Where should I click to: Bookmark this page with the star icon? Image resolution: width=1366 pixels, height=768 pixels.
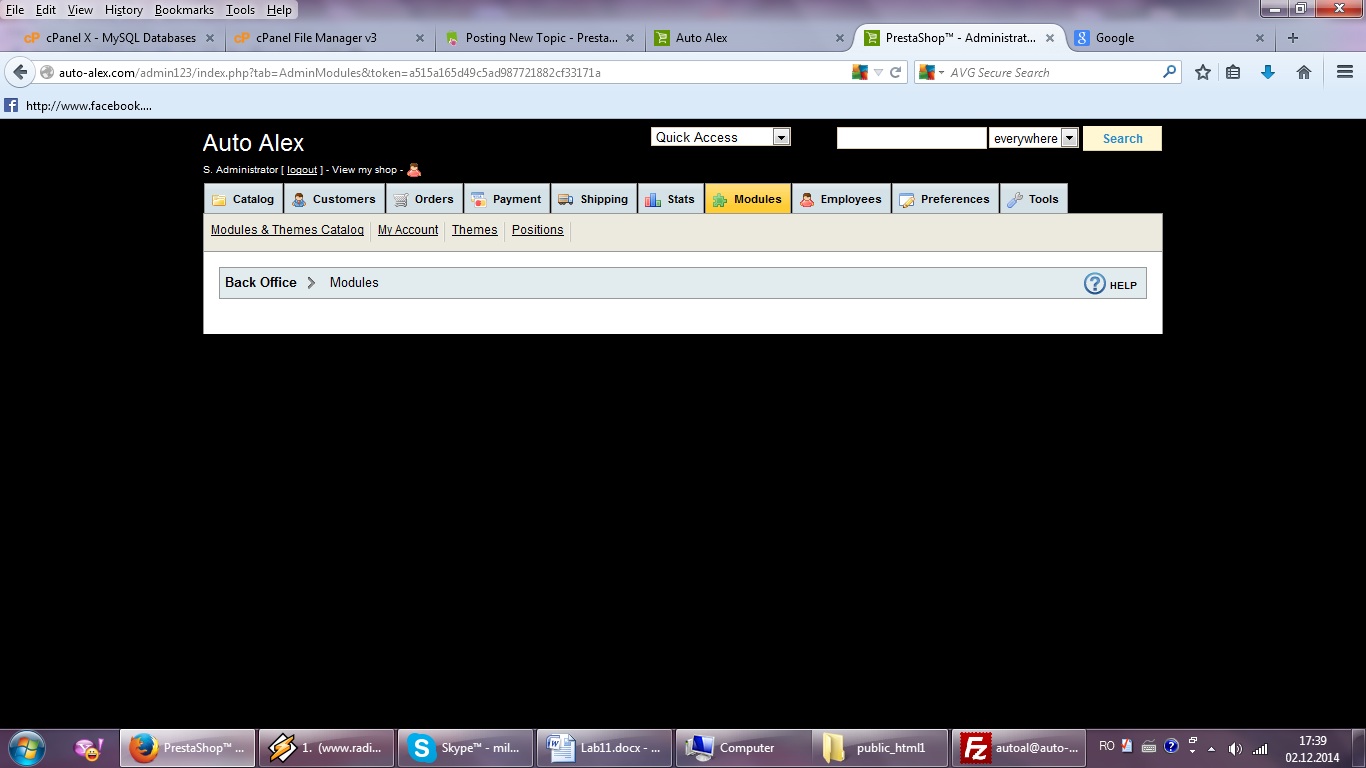tap(1203, 72)
